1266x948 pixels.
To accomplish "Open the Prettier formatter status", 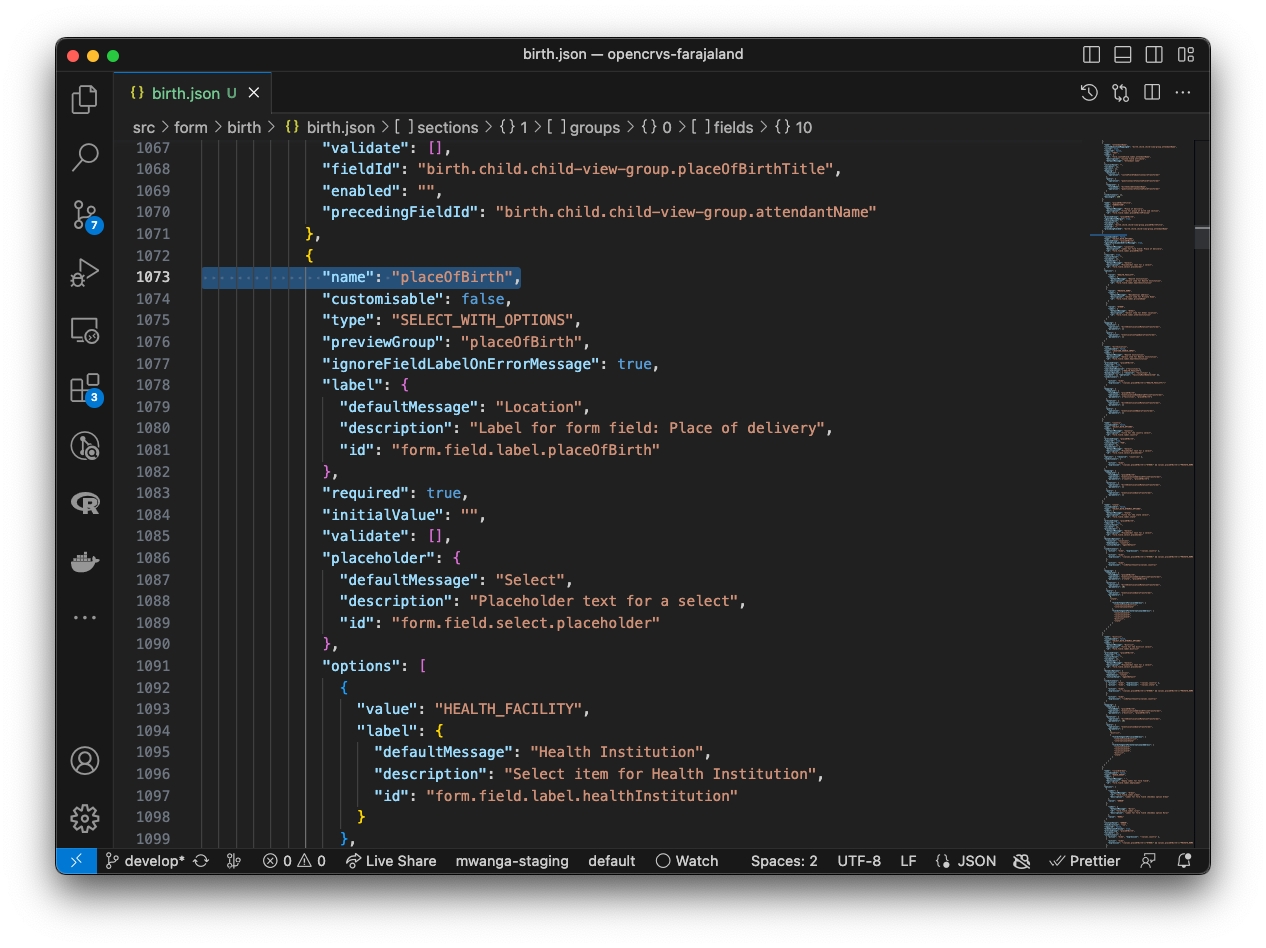I will tap(1084, 861).
